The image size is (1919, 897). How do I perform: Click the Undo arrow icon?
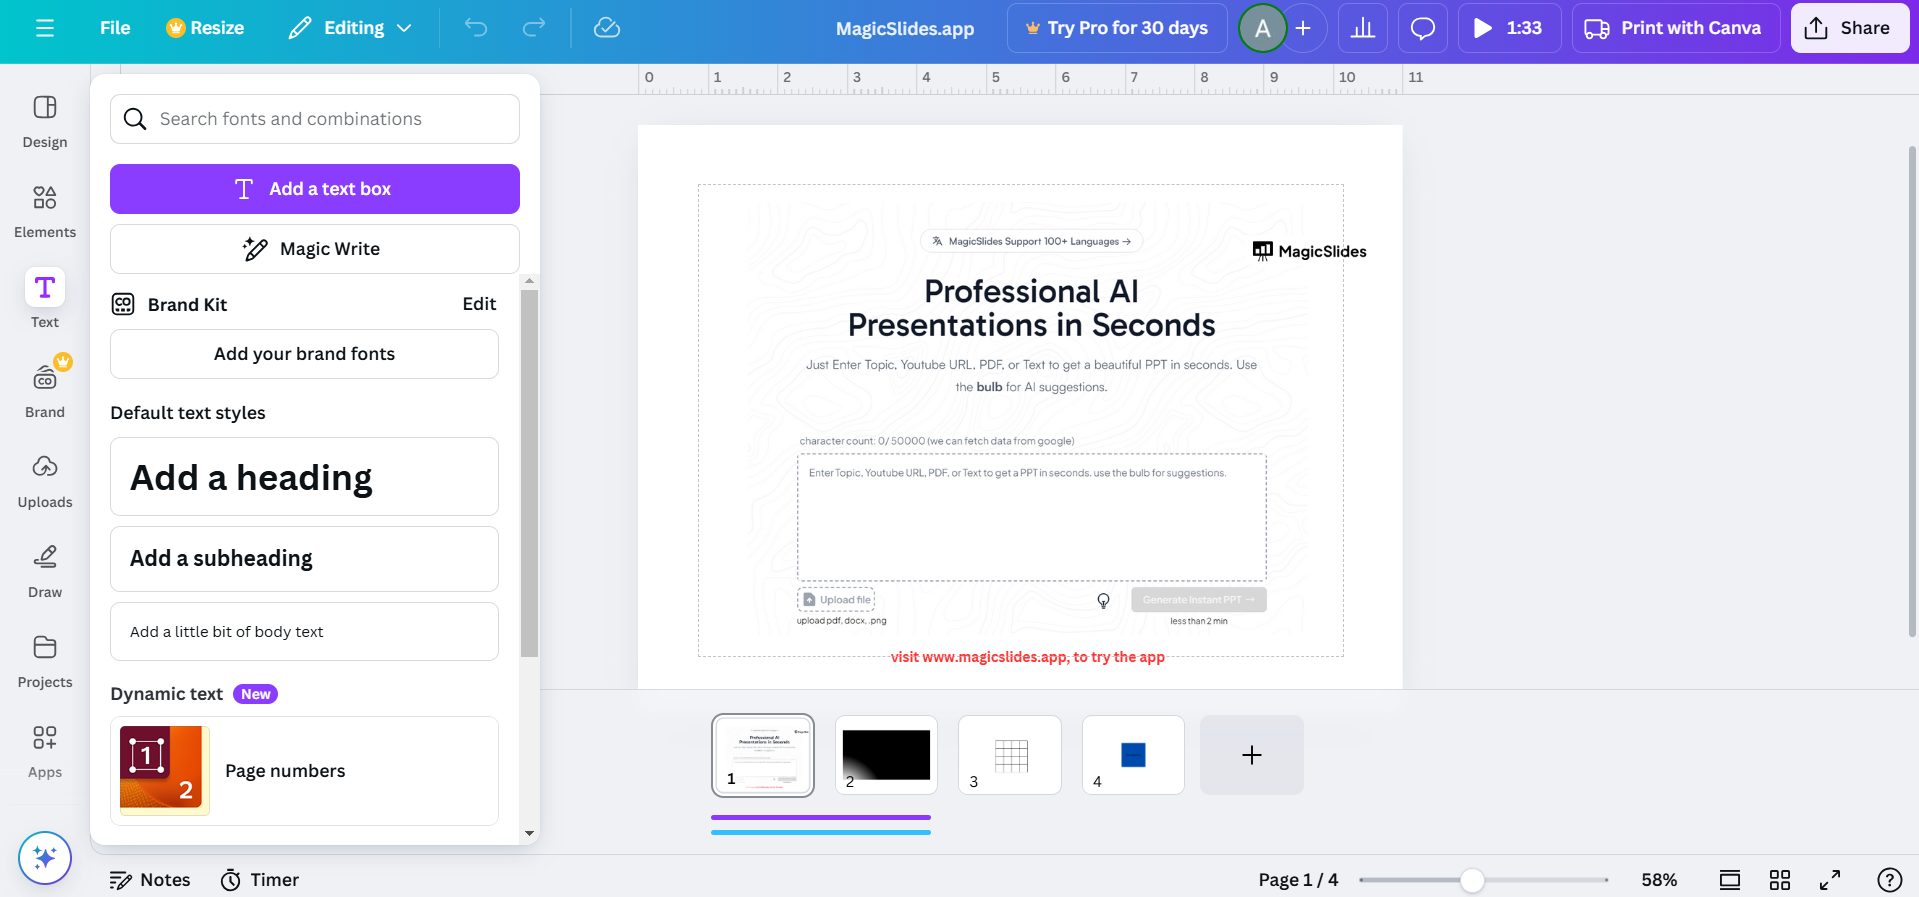(x=476, y=28)
